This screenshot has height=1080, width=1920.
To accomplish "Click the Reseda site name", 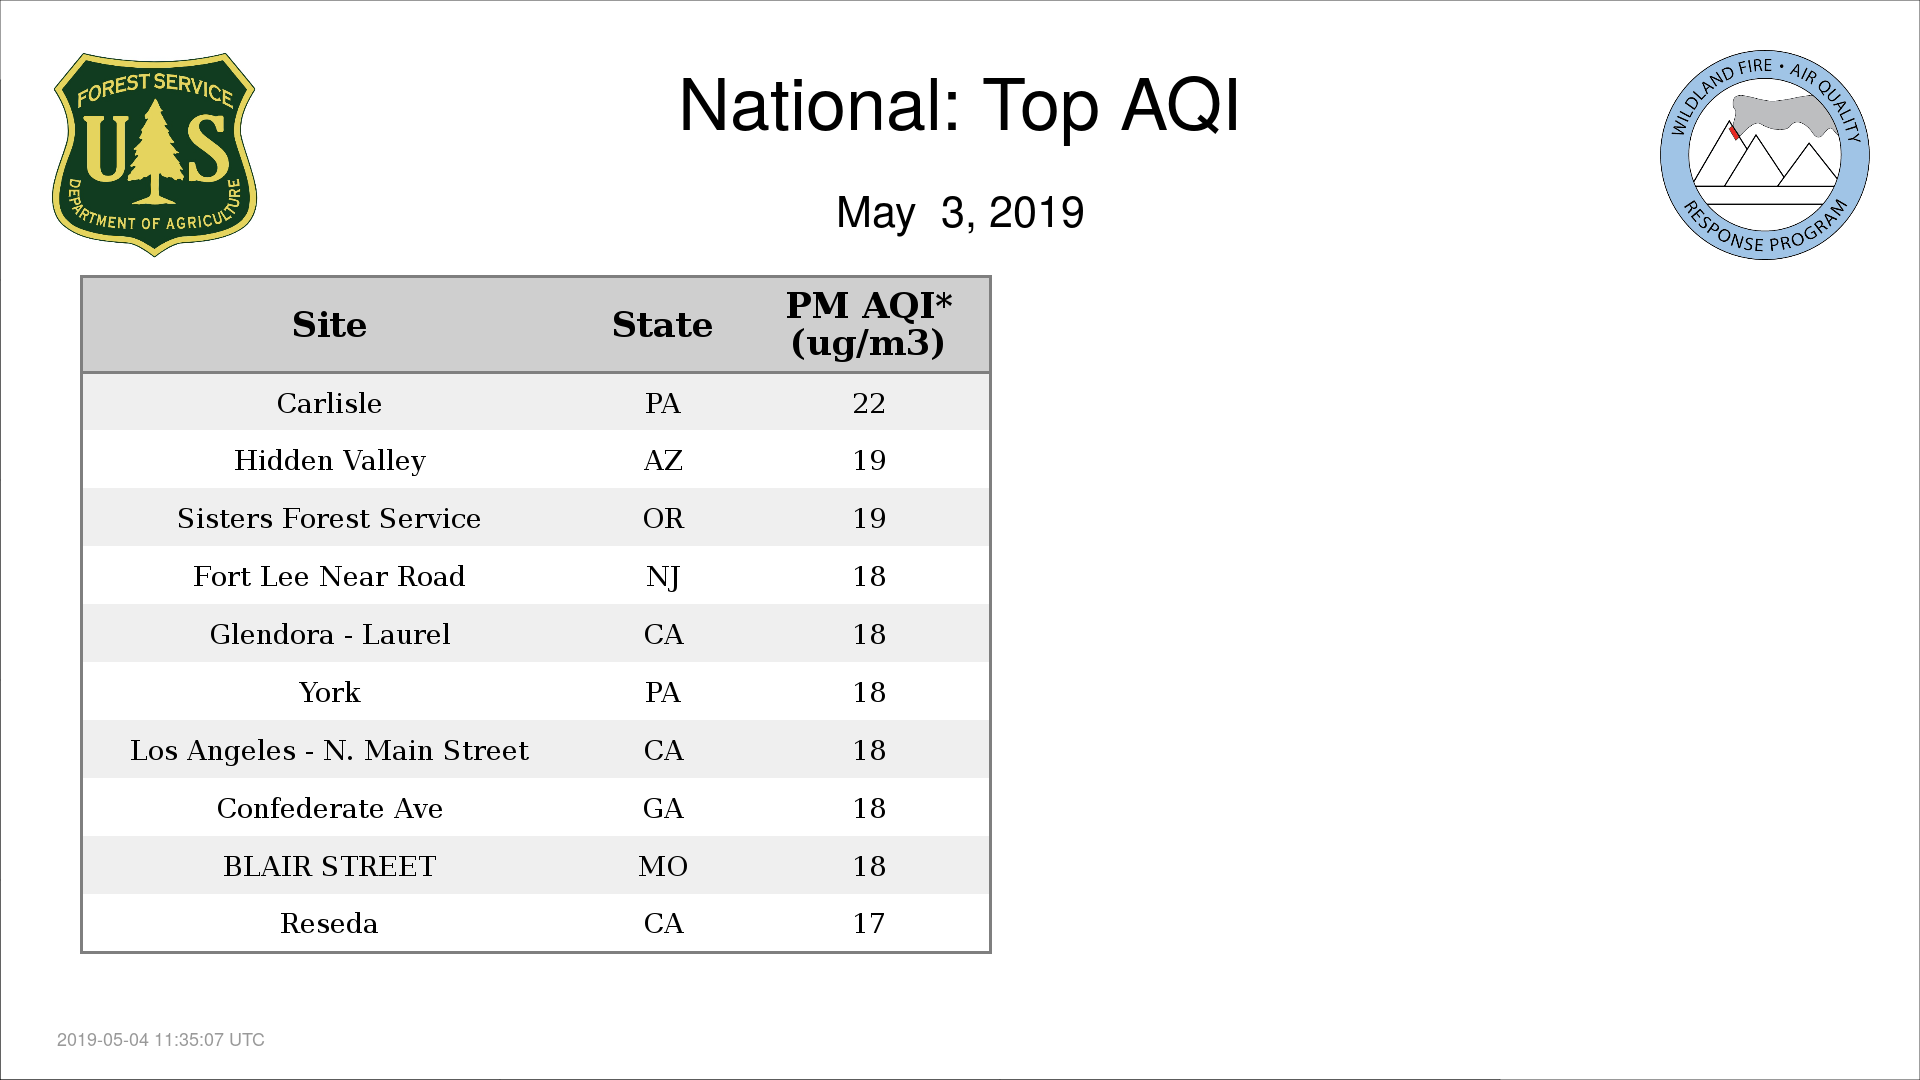I will [329, 923].
